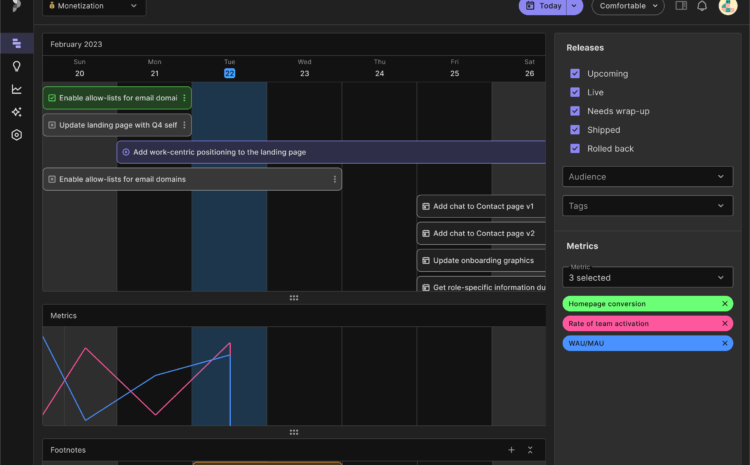Uncheck the Shipped releases checkbox

tap(575, 130)
